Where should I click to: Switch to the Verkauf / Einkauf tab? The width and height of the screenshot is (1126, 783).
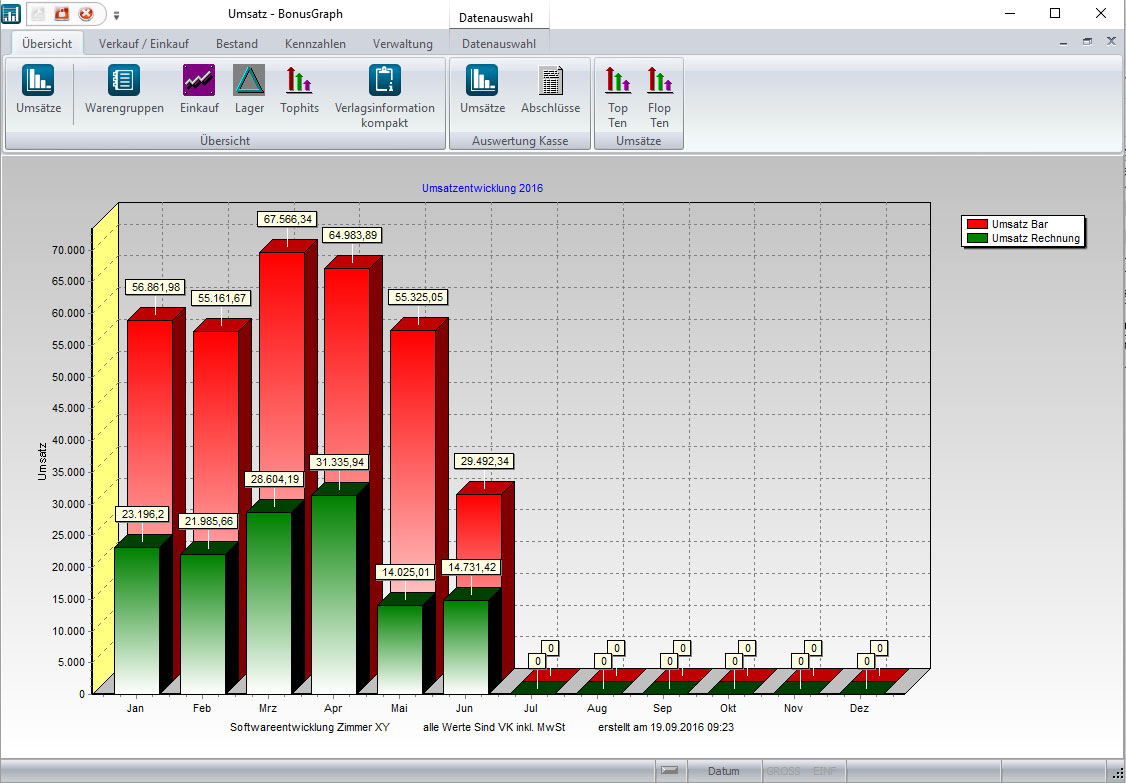pos(144,44)
